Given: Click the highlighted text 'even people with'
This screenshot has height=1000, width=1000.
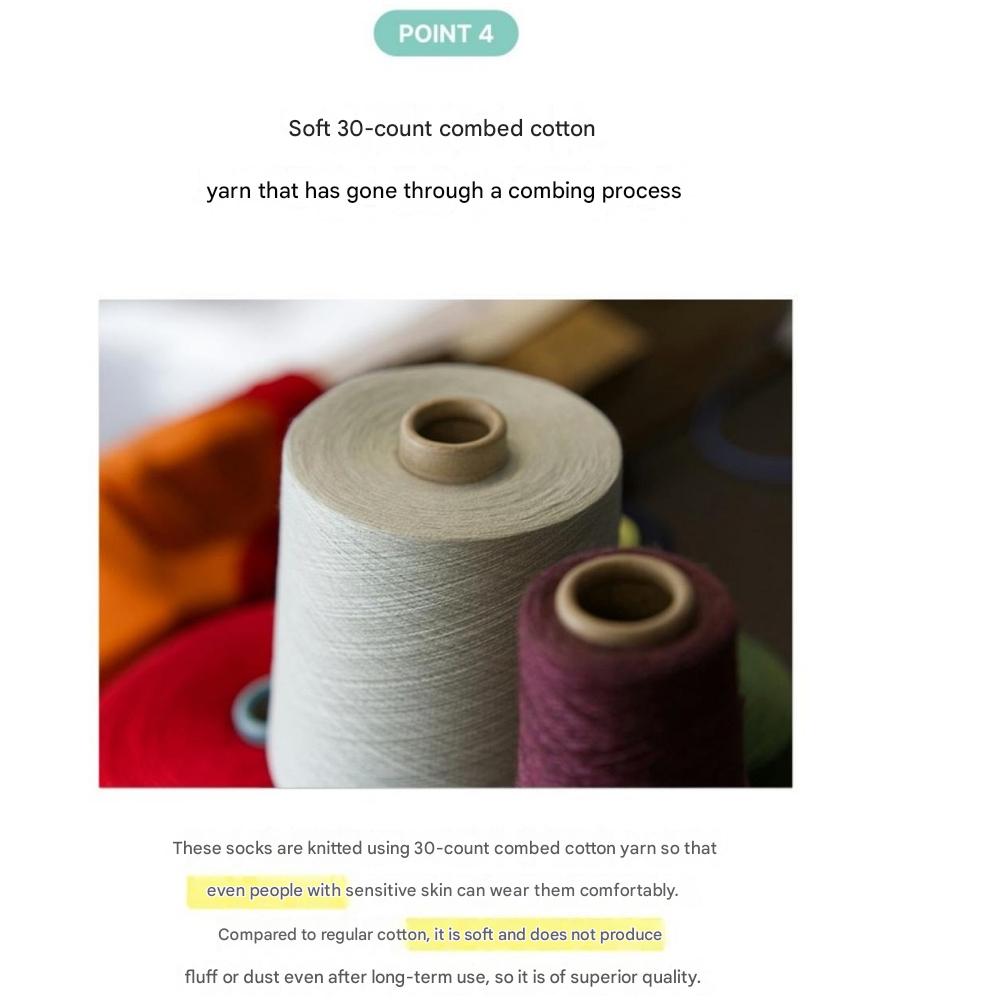Looking at the screenshot, I should tap(273, 890).
